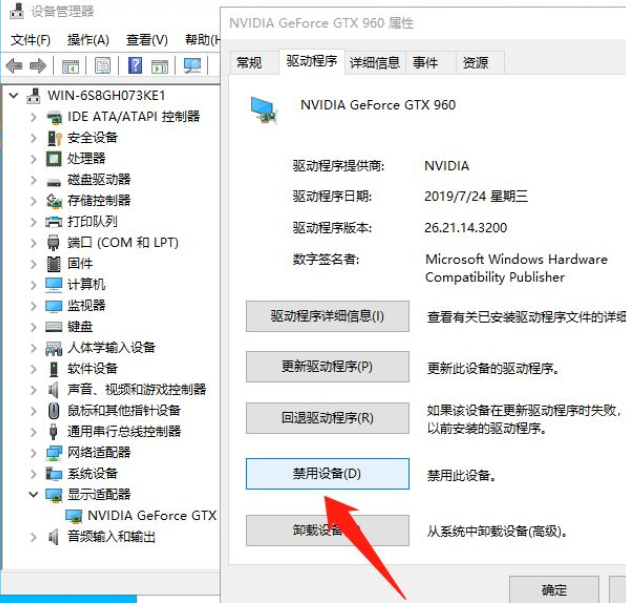Open the 查看(V) menu
The image size is (626, 603).
[x=147, y=40]
